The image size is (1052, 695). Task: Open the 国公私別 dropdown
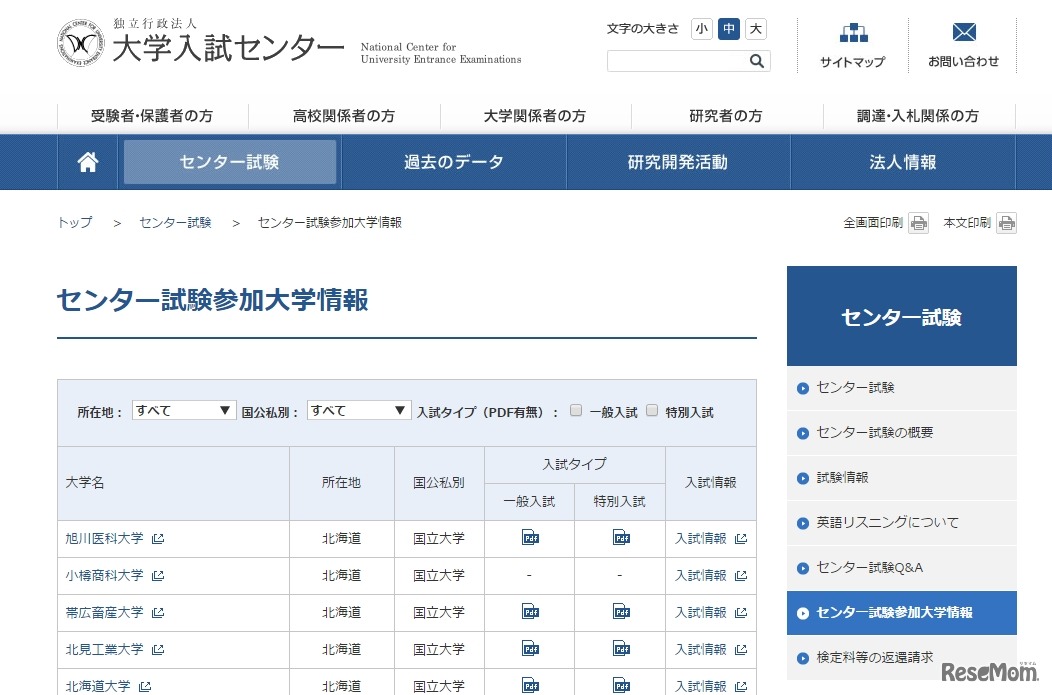(358, 410)
